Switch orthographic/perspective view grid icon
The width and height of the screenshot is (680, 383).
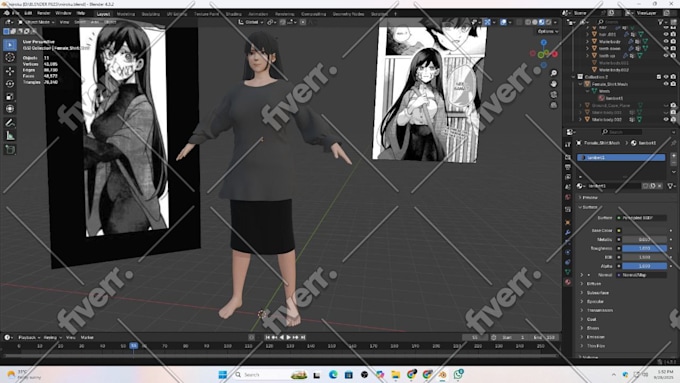pos(554,105)
